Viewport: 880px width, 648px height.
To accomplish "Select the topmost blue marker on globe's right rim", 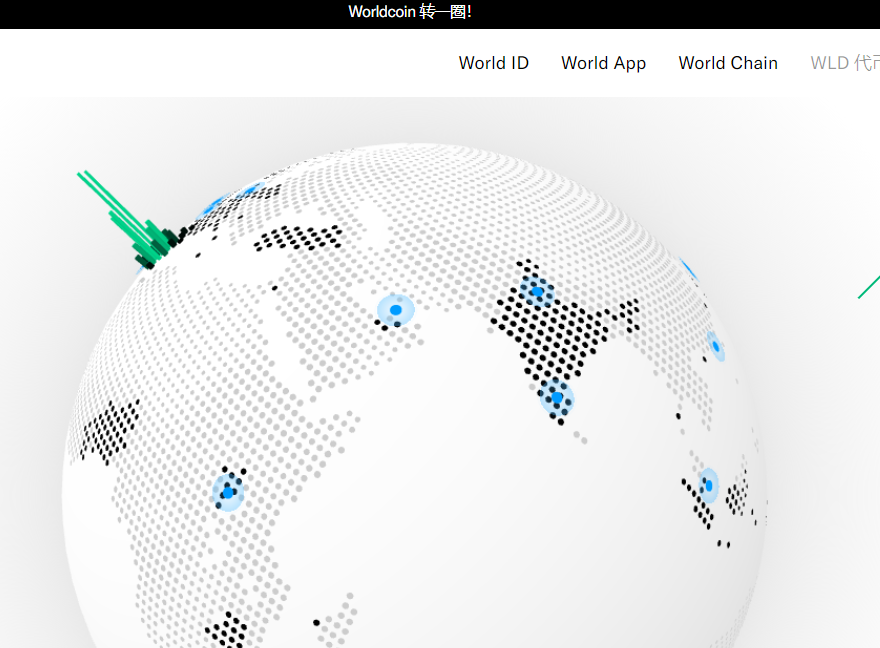I will point(688,268).
